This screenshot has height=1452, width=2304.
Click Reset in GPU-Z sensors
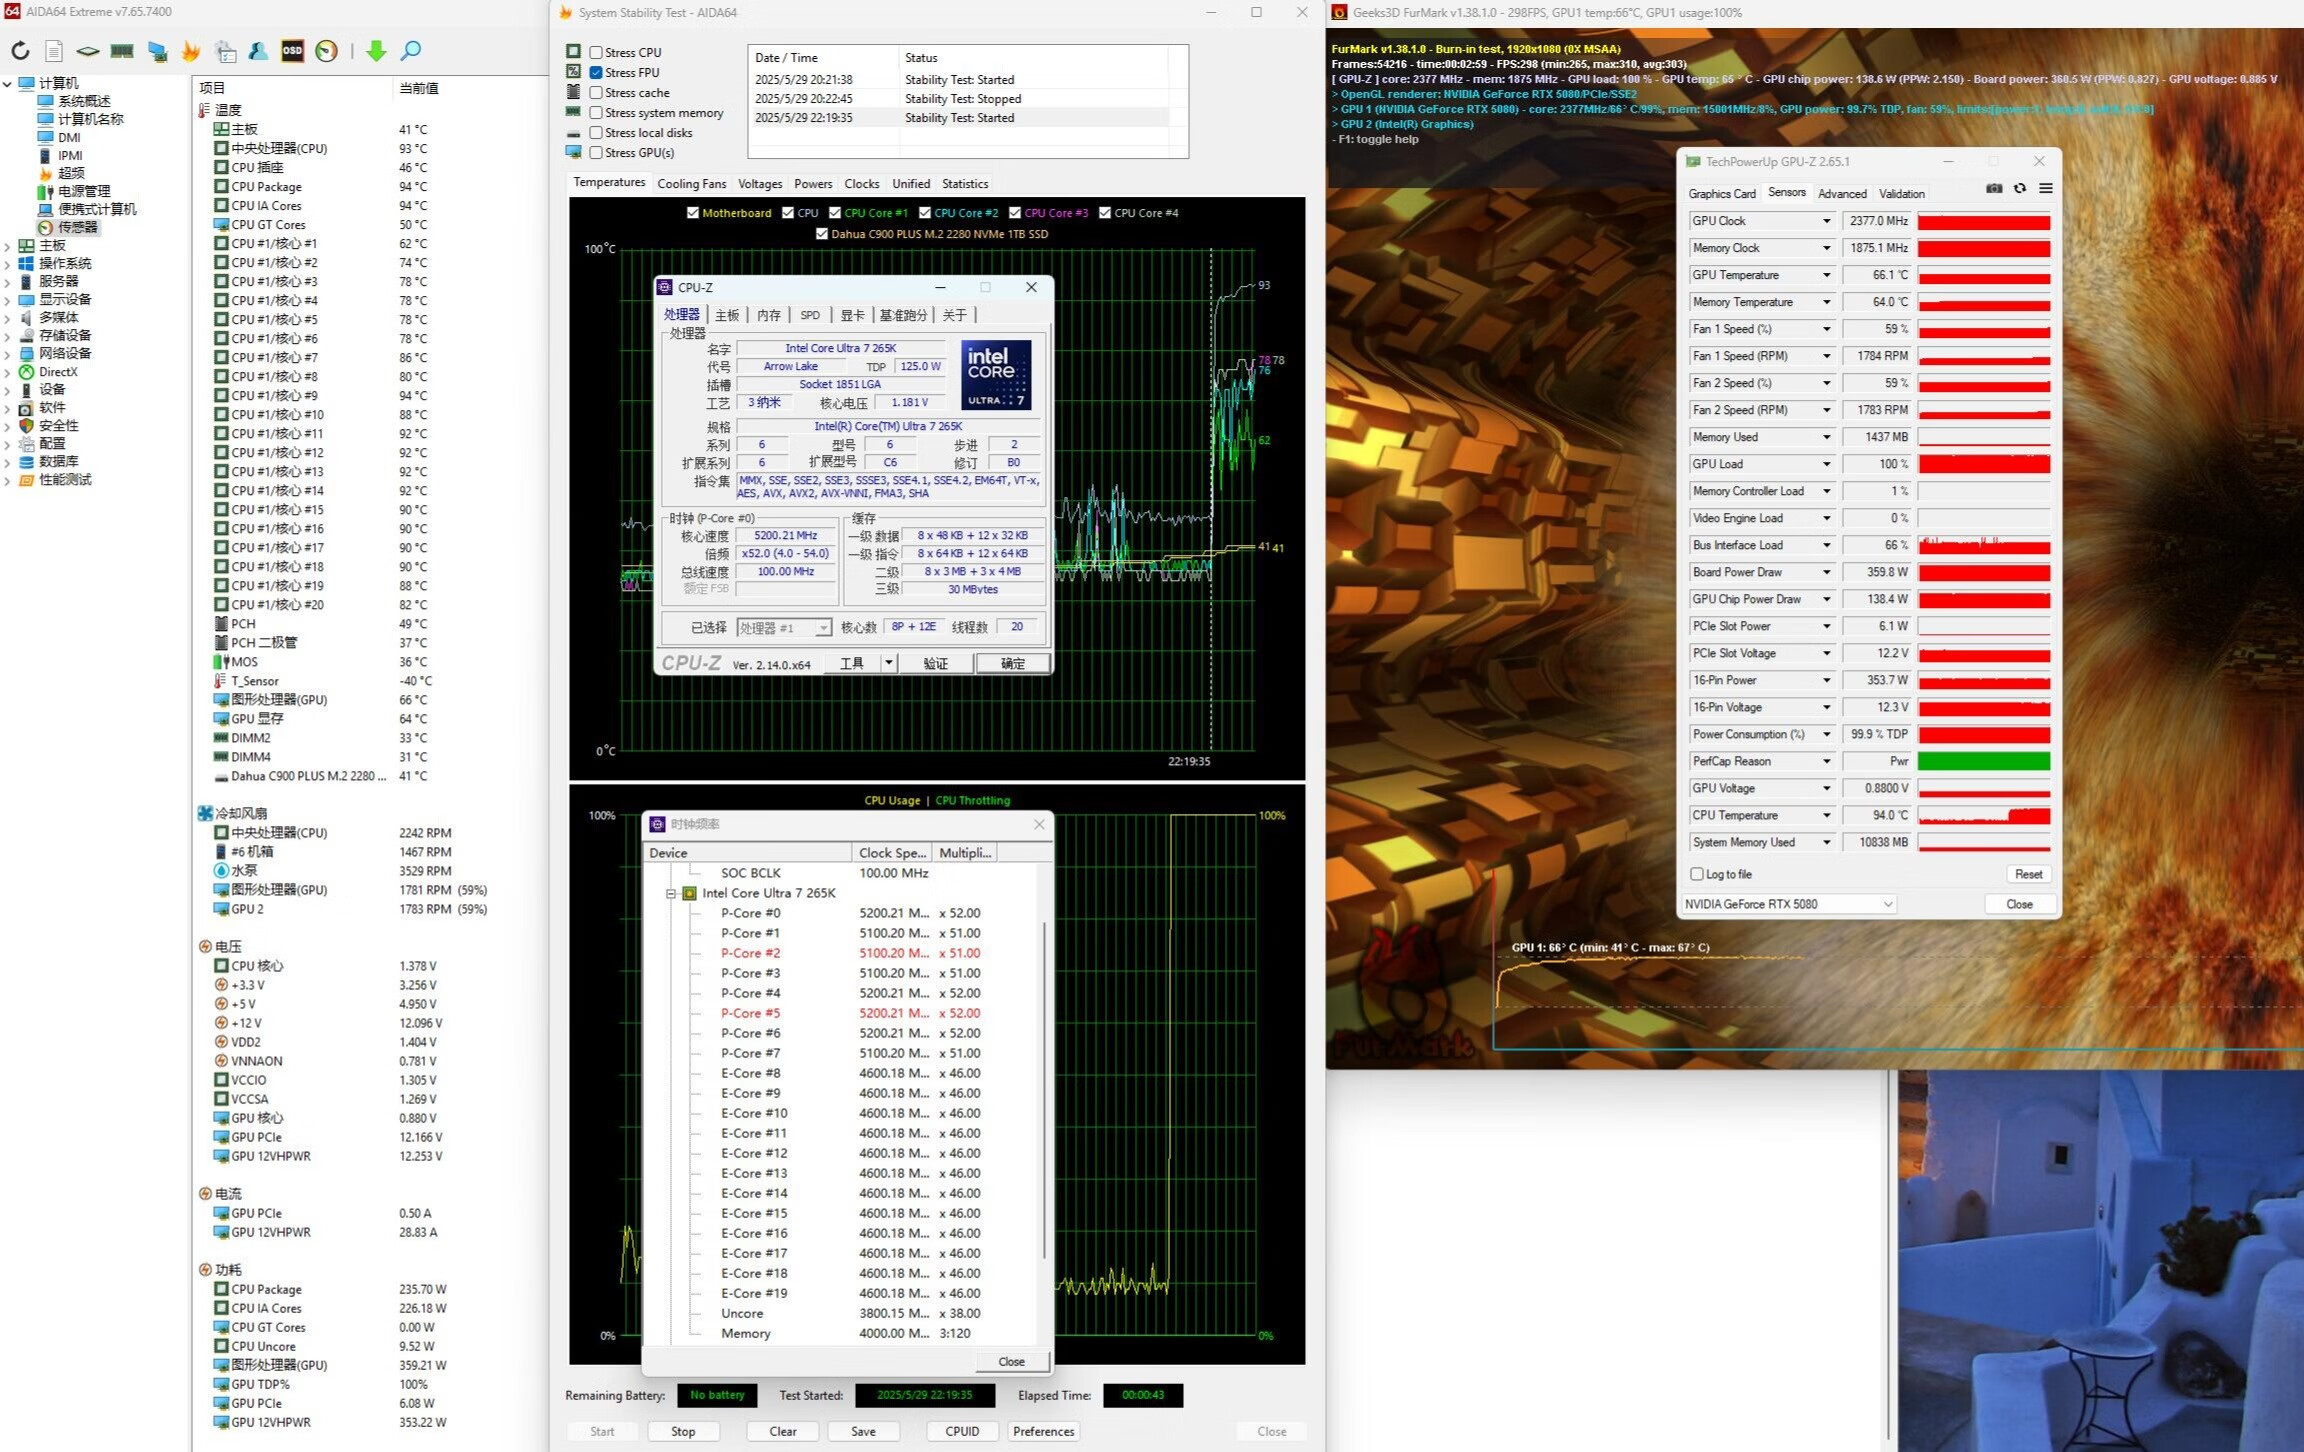pos(2028,874)
